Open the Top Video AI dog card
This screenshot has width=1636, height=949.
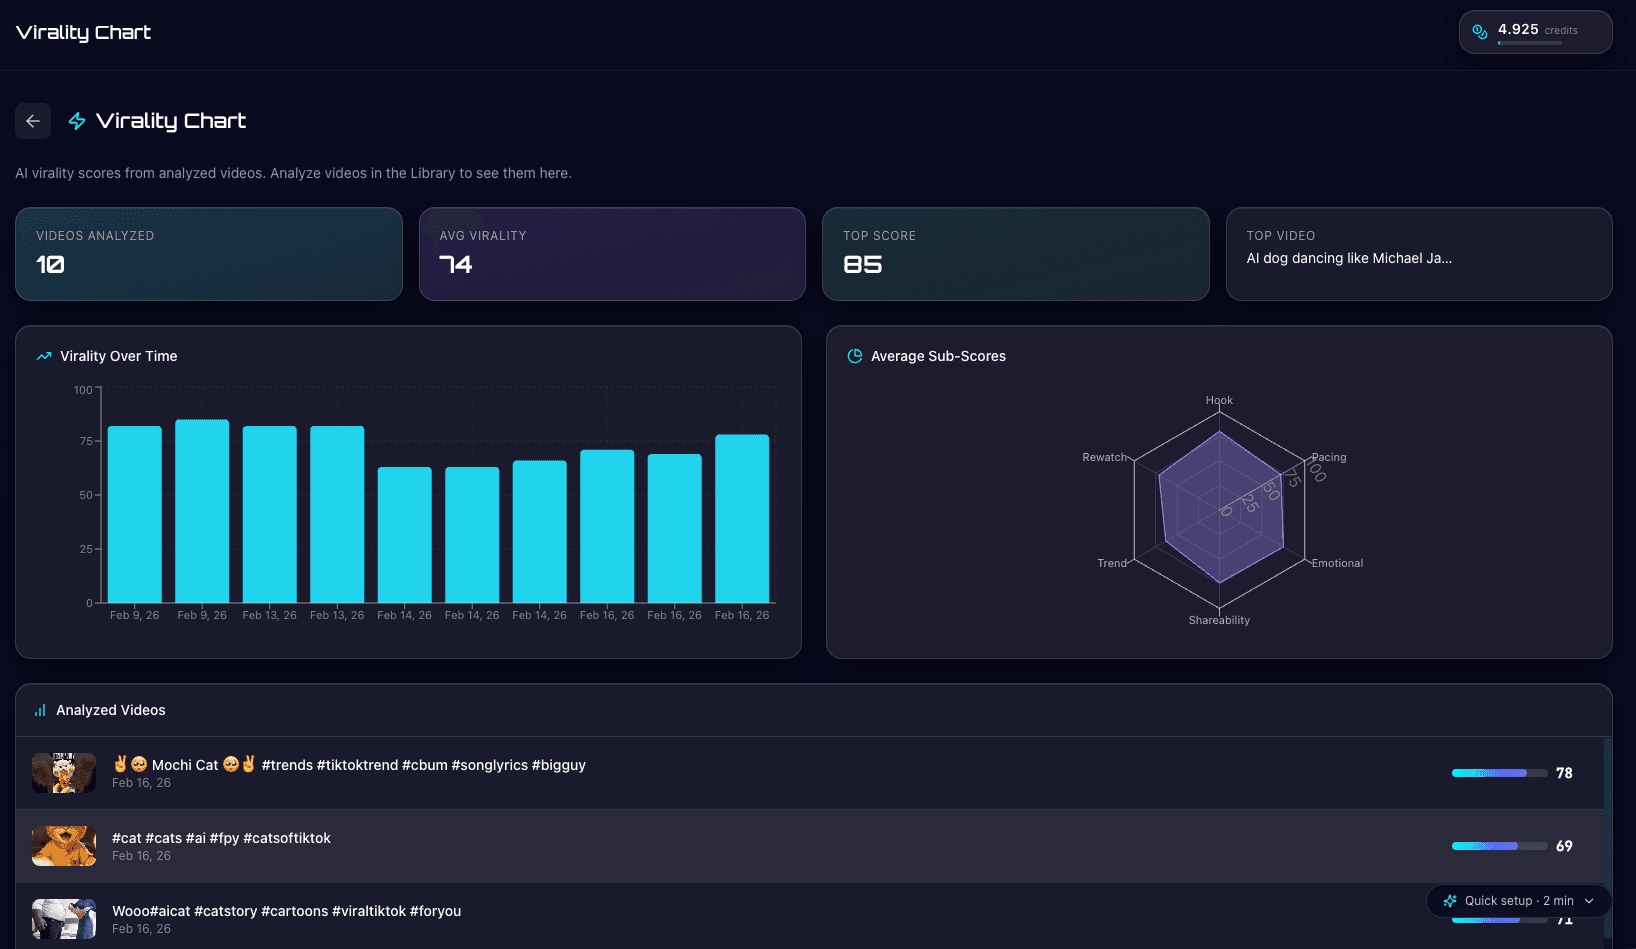(x=1418, y=254)
